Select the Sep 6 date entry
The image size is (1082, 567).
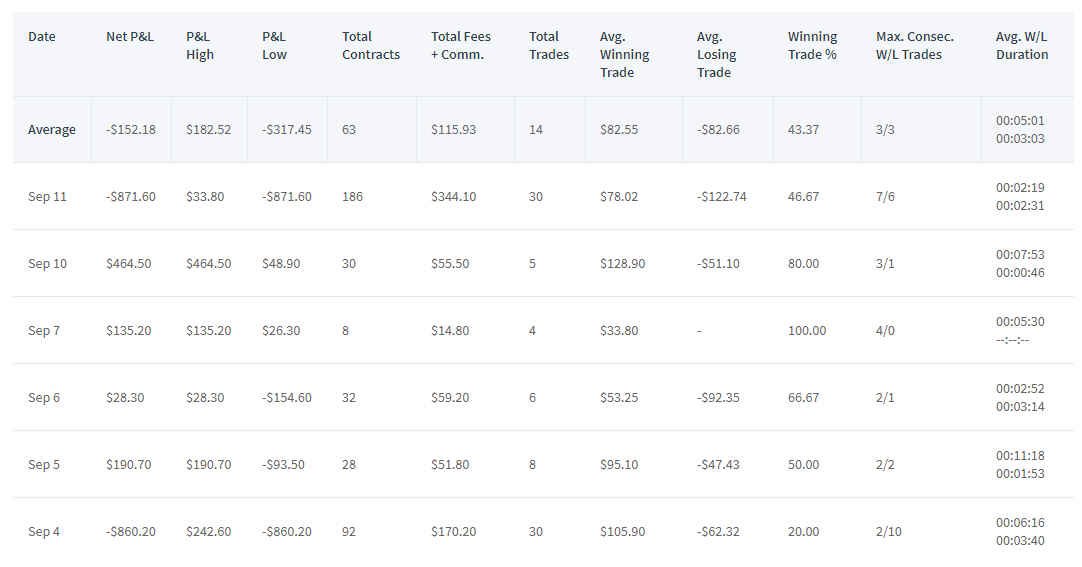click(43, 397)
